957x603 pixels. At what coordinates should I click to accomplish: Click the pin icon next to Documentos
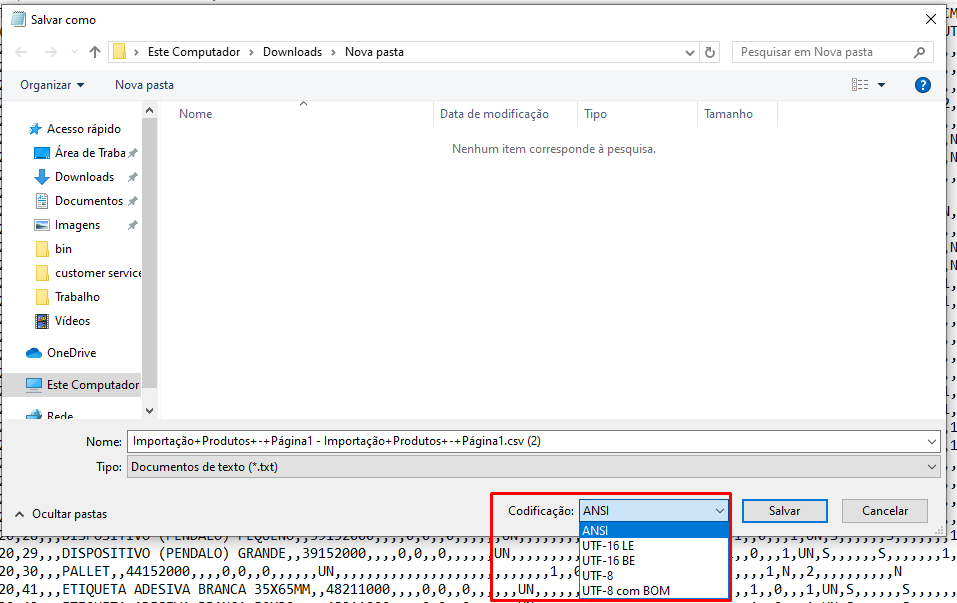tap(132, 201)
